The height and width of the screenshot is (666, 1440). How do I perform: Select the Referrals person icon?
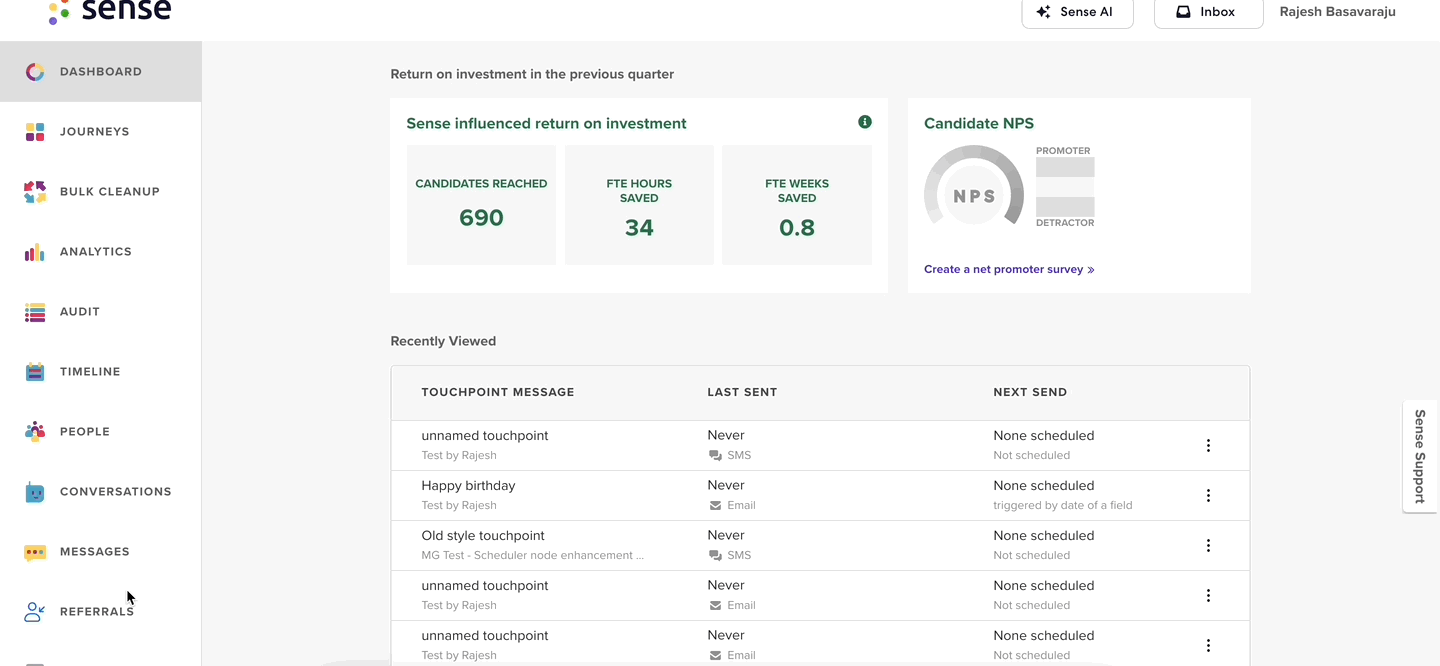click(35, 612)
